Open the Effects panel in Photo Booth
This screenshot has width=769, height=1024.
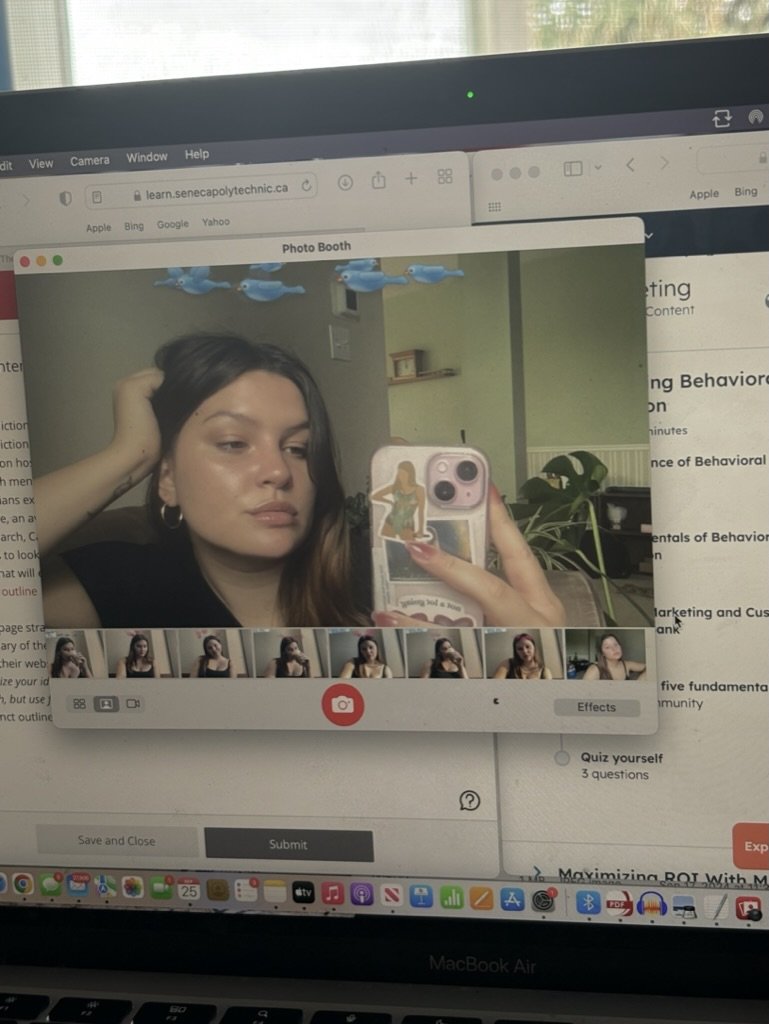(x=596, y=707)
